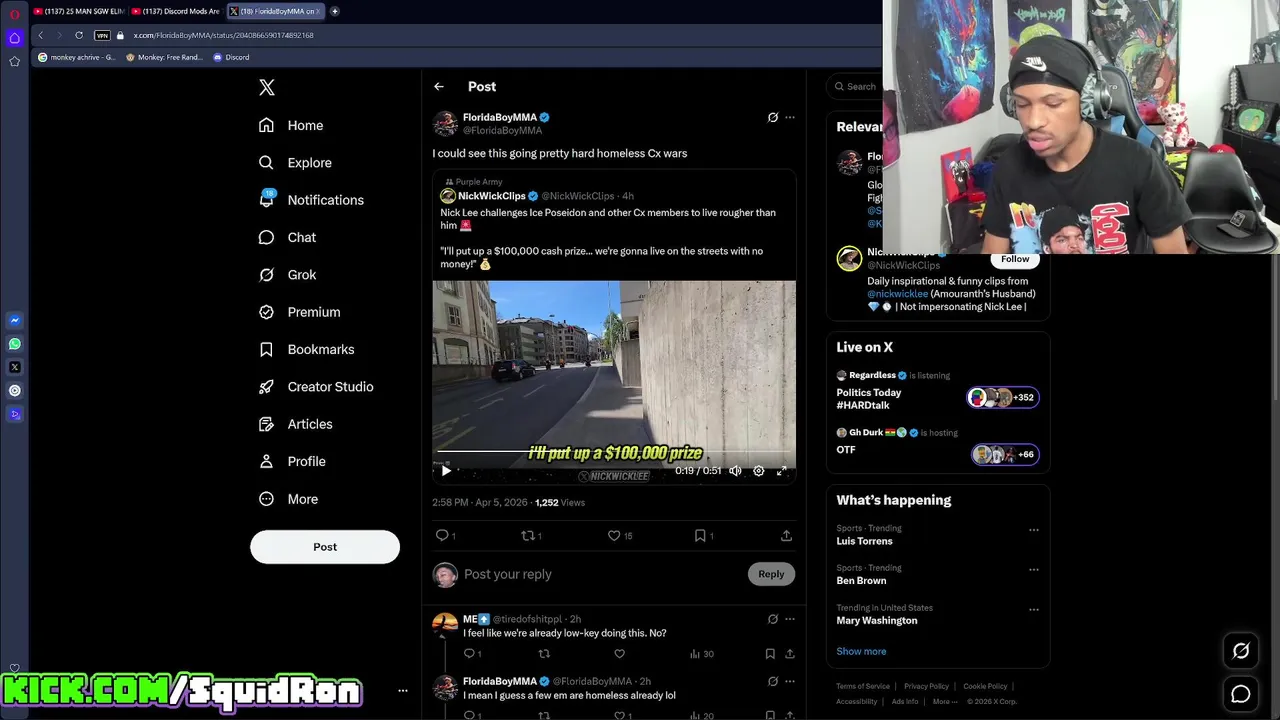Click the browser back arrow
The height and width of the screenshot is (720, 1280).
(x=41, y=35)
